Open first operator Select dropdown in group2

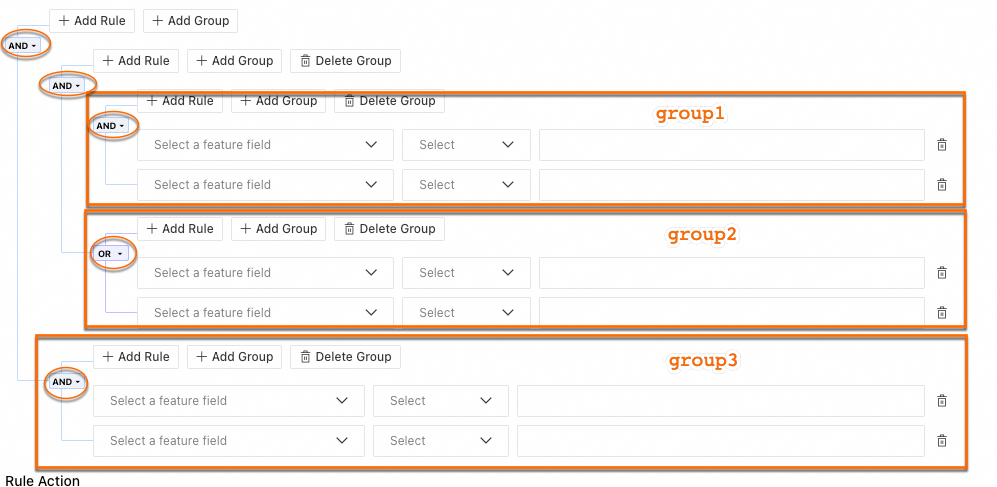(466, 273)
